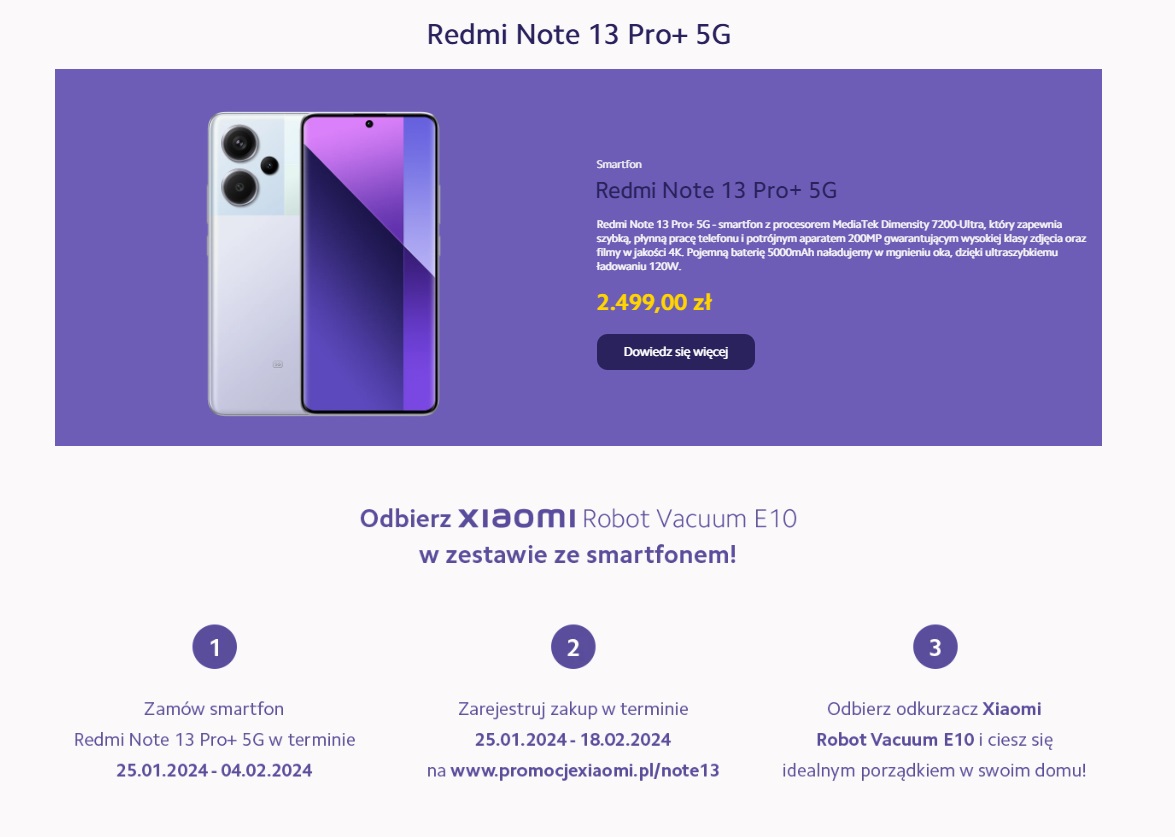The width and height of the screenshot is (1175, 837).
Task: Click the phone's lower rear camera lens
Action: [x=240, y=186]
